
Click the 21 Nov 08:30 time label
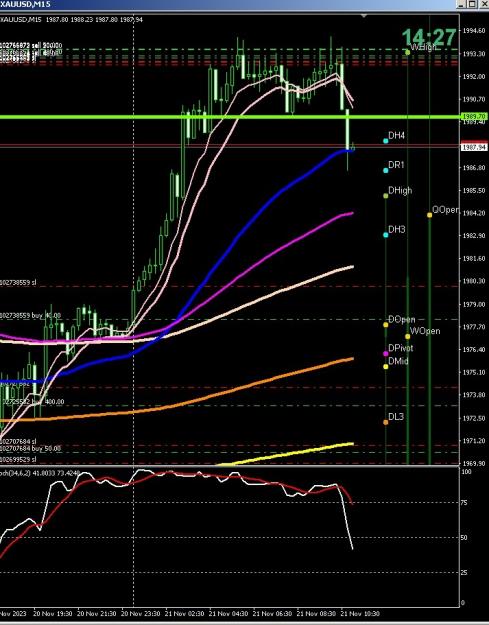pos(316,613)
